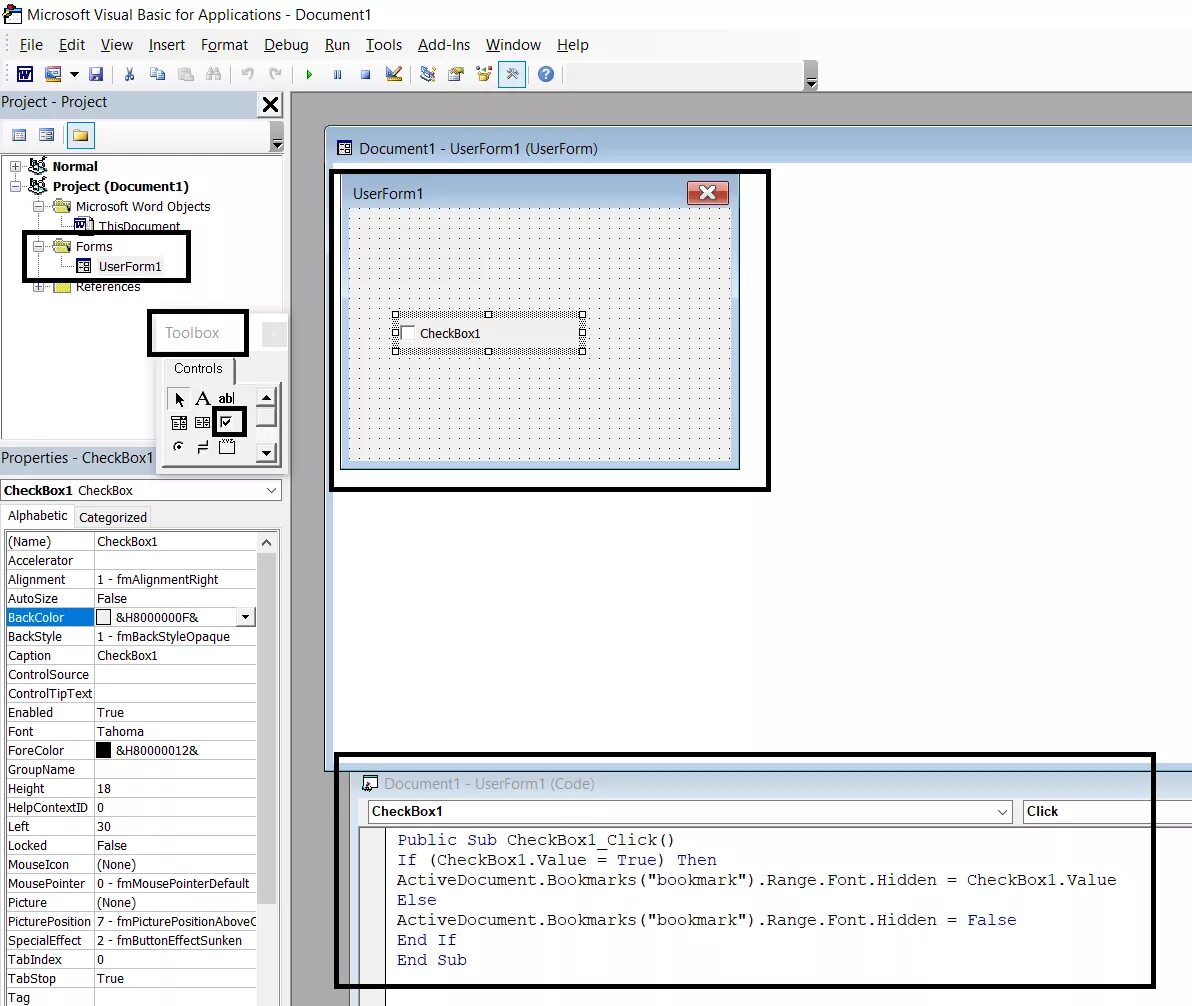Choose the TextBox (abl) tool in Toolbox
The width and height of the screenshot is (1192, 1006).
[227, 398]
